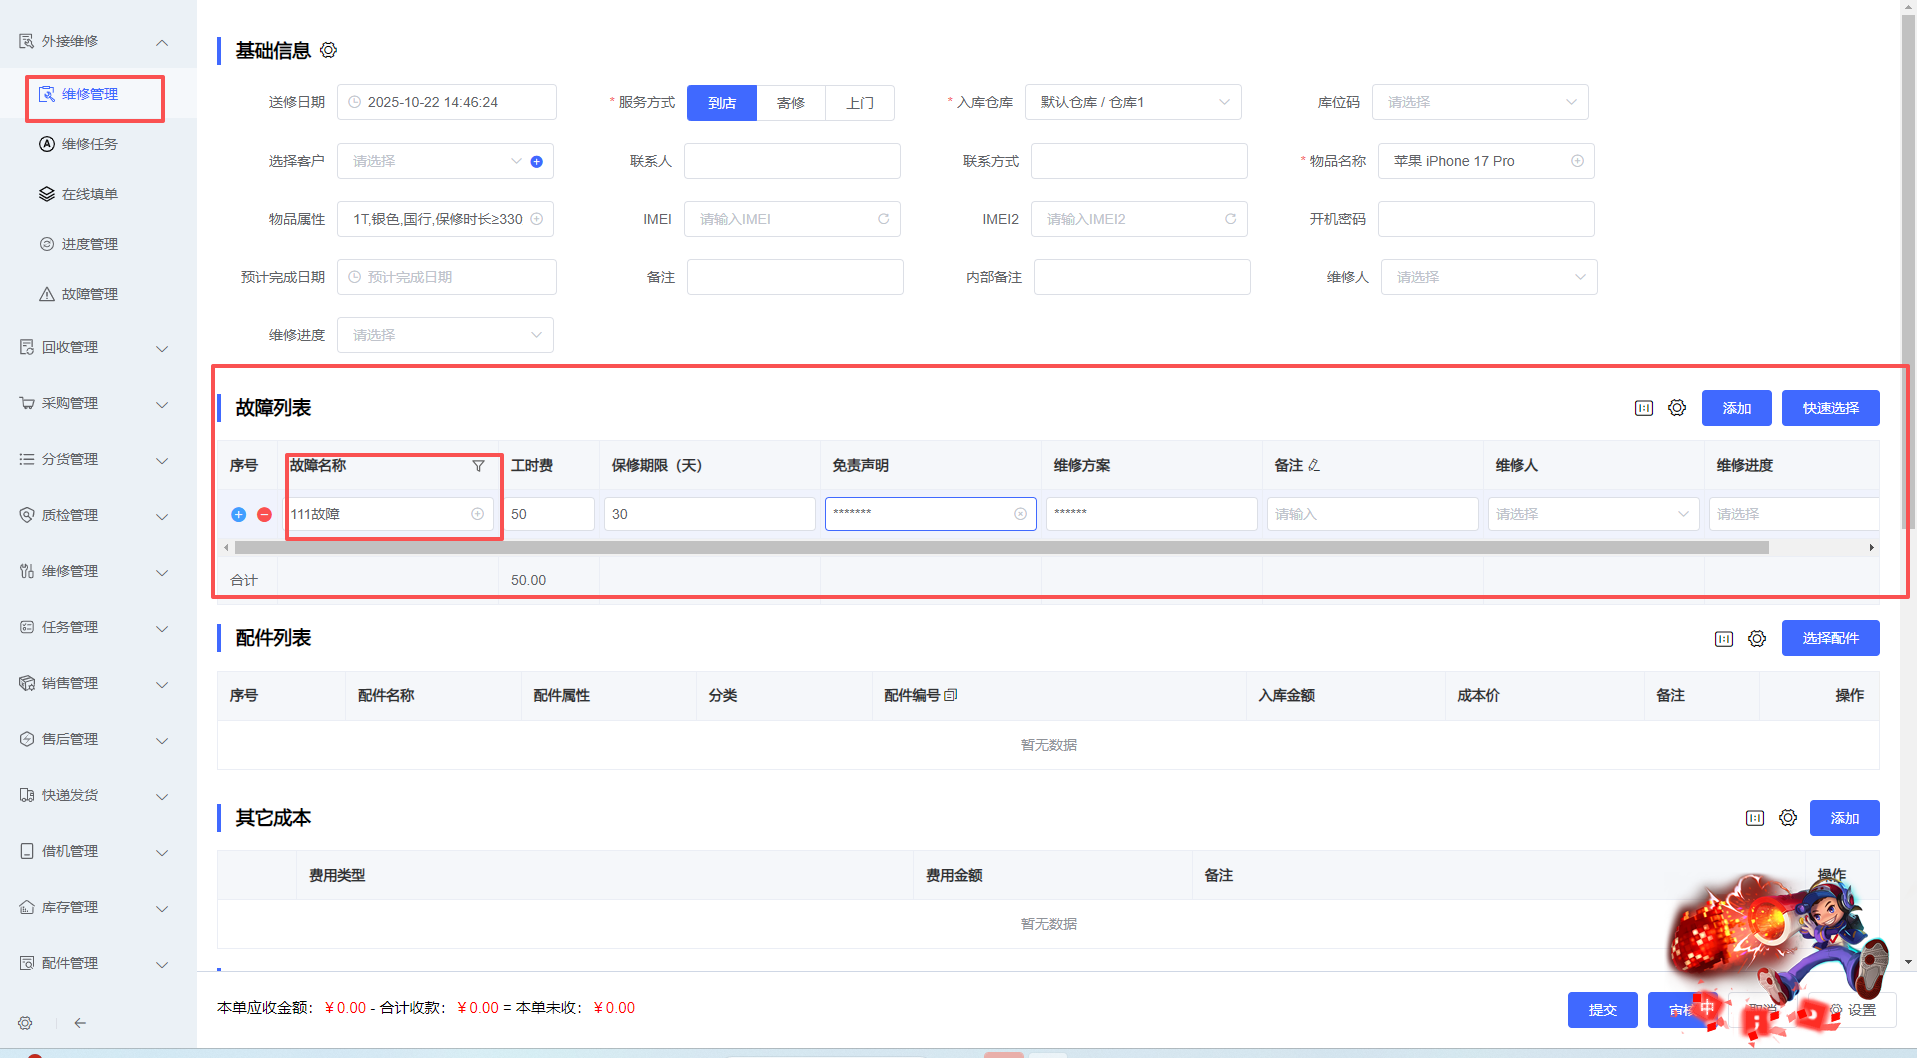Screen dimensions: 1917x1058
Task: Select 到店 service method
Action: [x=721, y=103]
